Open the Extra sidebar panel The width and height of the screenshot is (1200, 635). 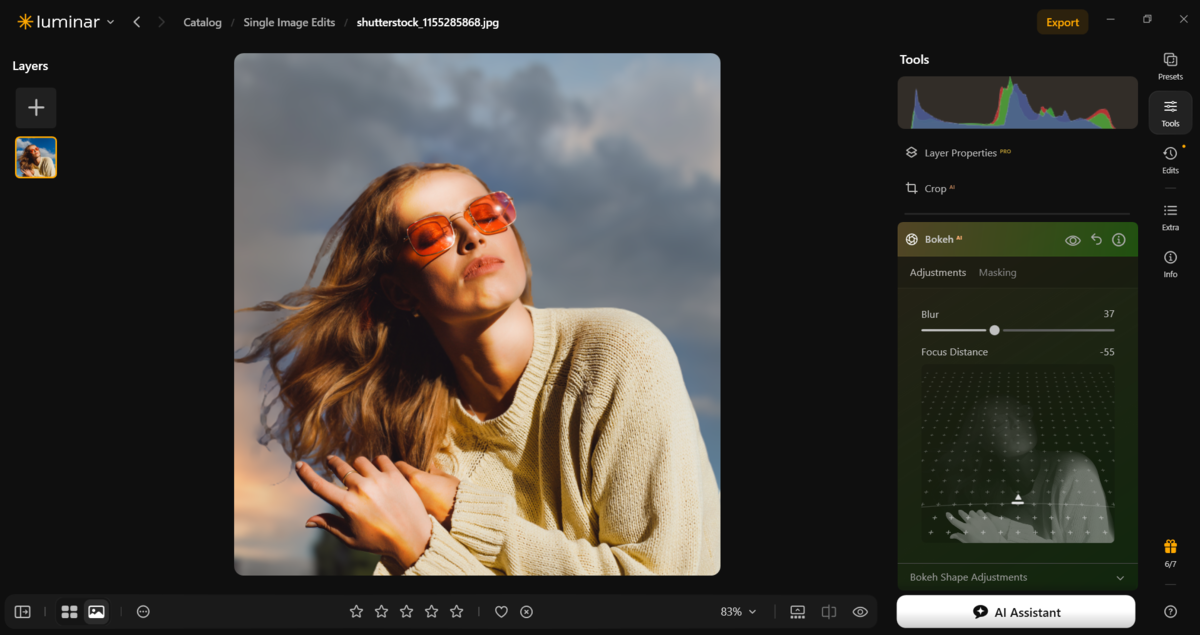point(1170,216)
